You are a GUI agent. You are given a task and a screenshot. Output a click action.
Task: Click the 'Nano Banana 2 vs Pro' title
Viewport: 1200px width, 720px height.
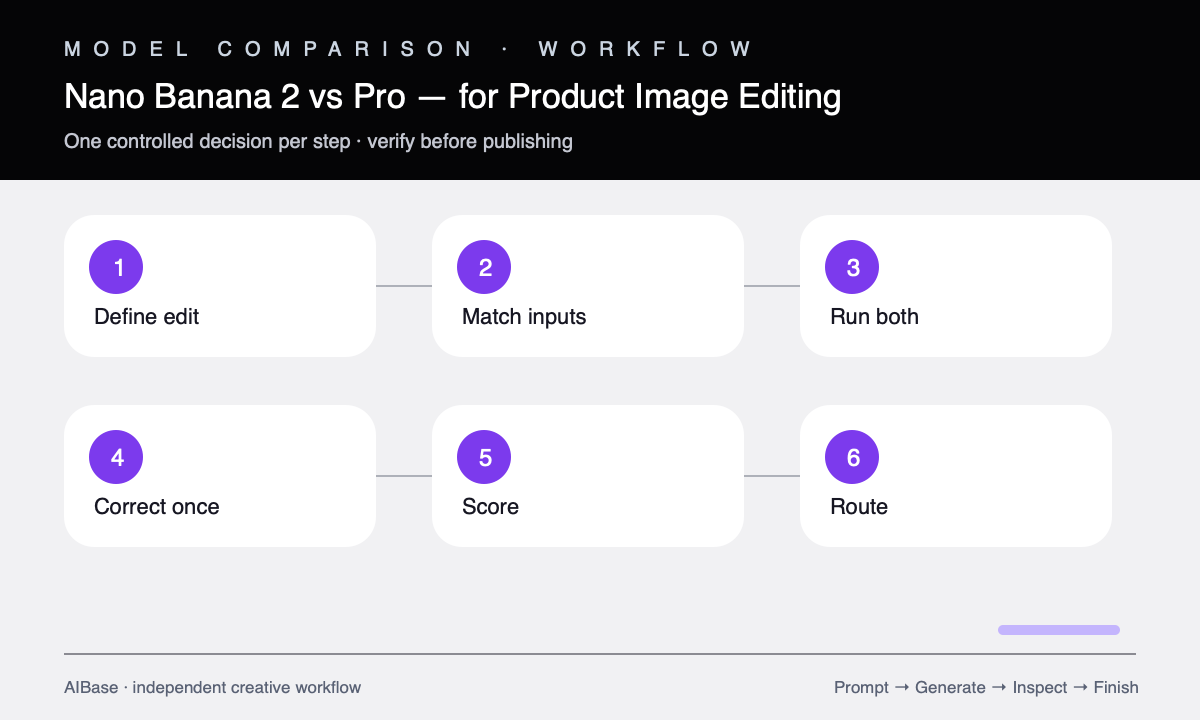452,97
